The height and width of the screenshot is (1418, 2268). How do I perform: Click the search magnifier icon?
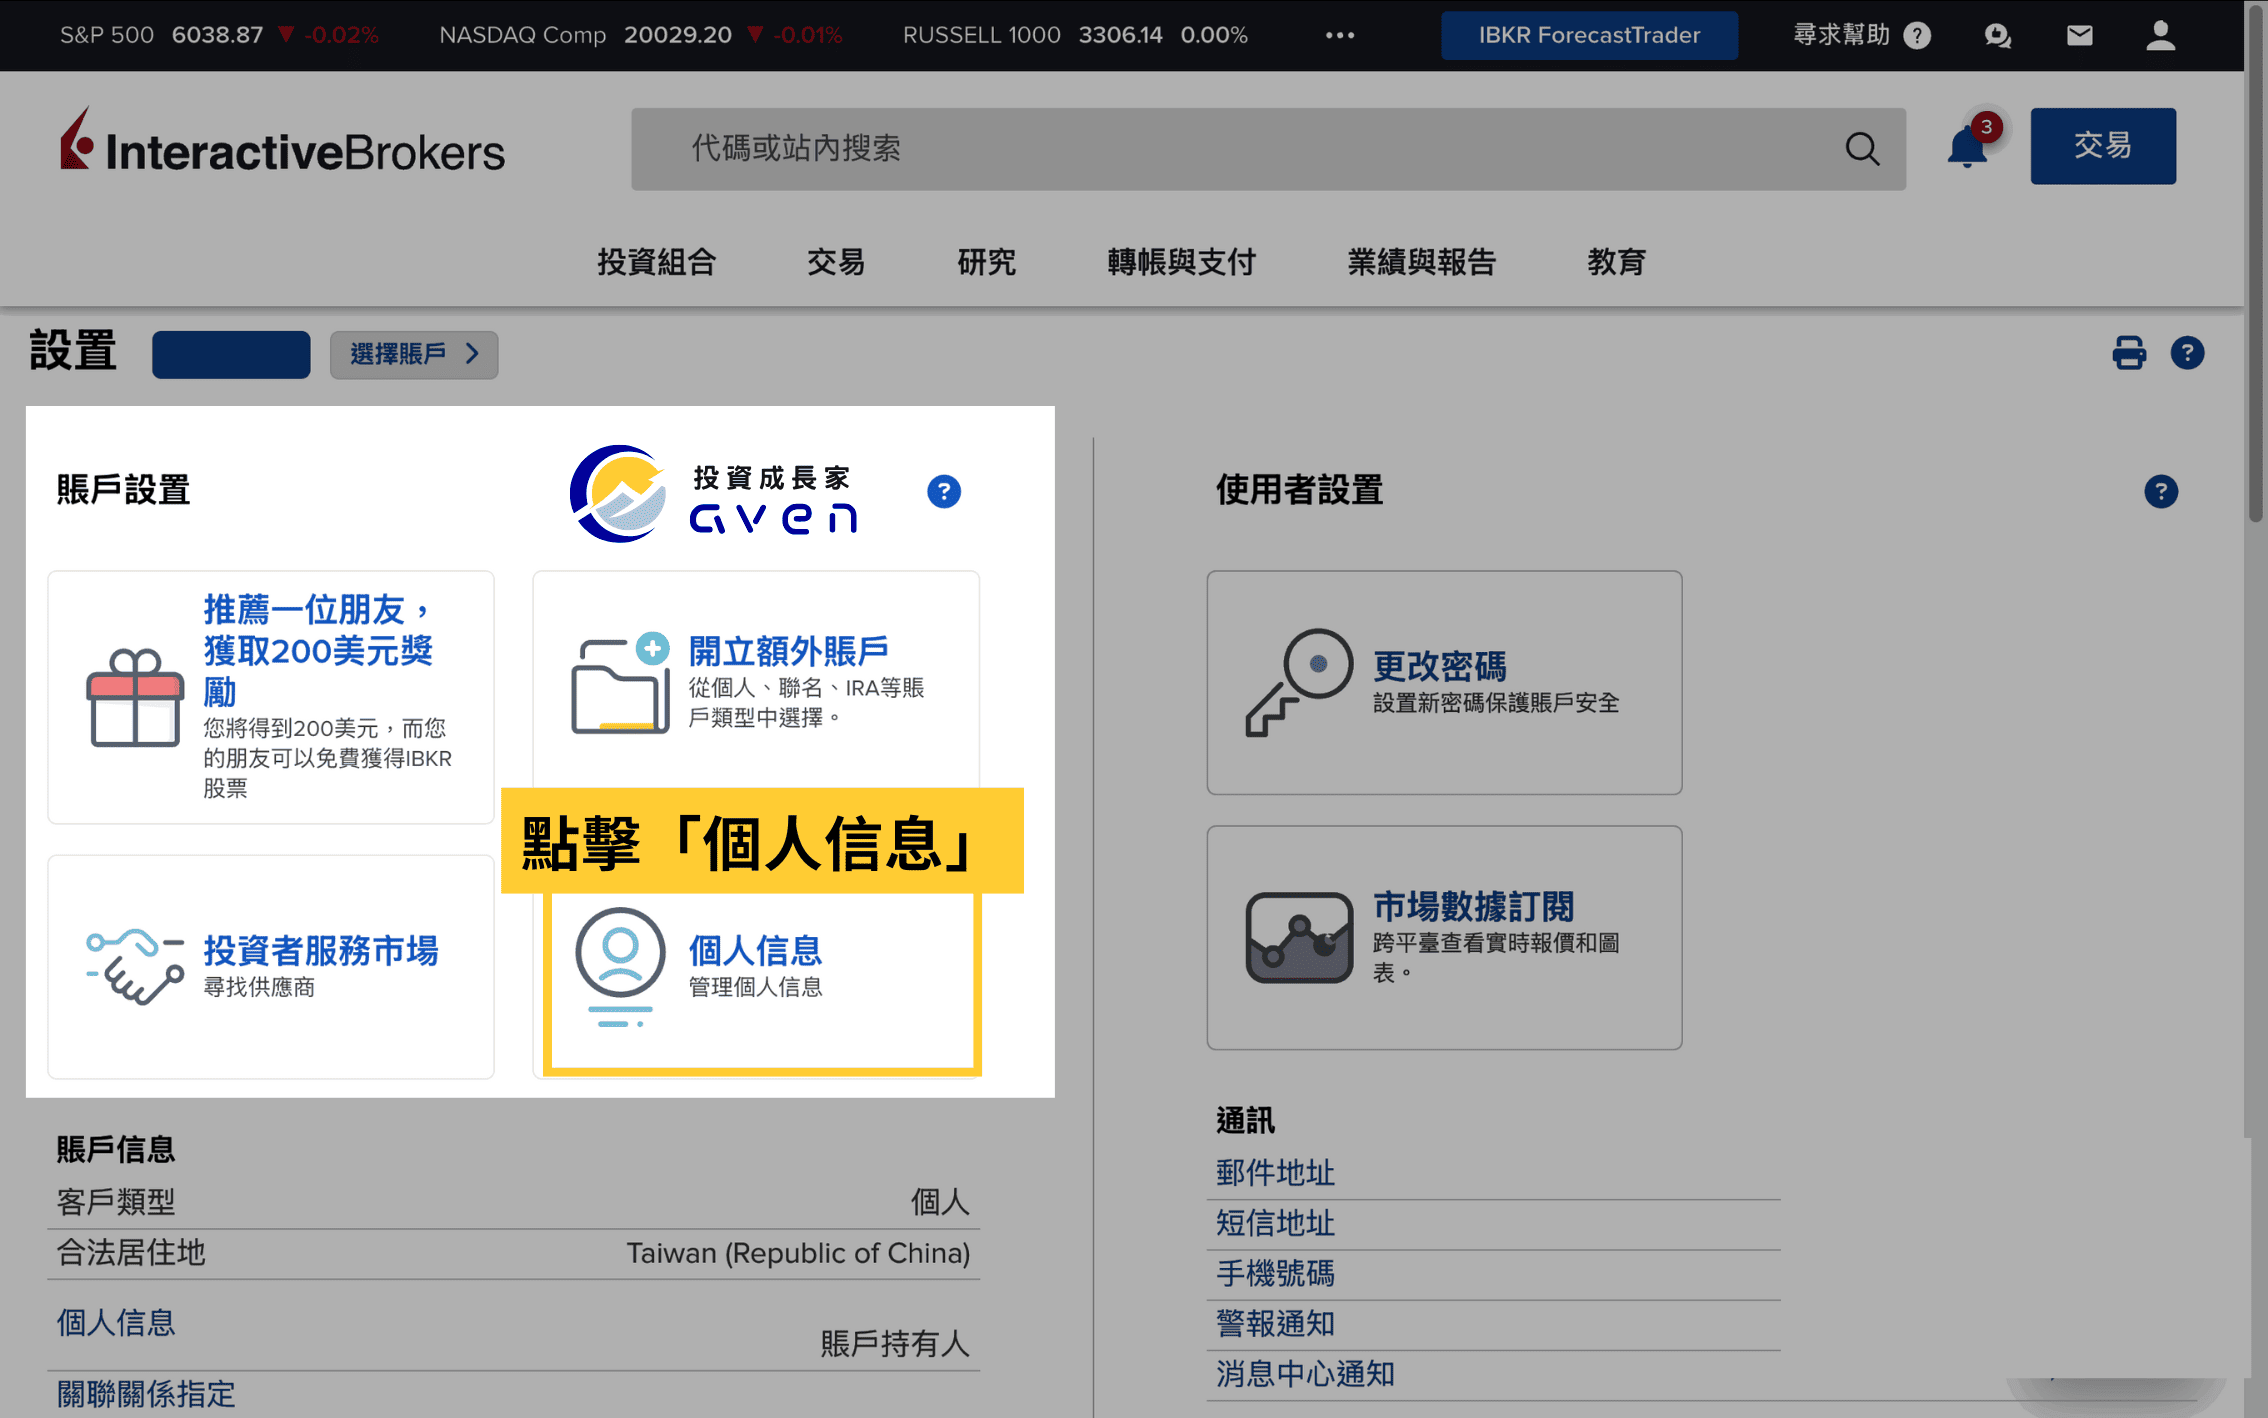tap(1862, 149)
